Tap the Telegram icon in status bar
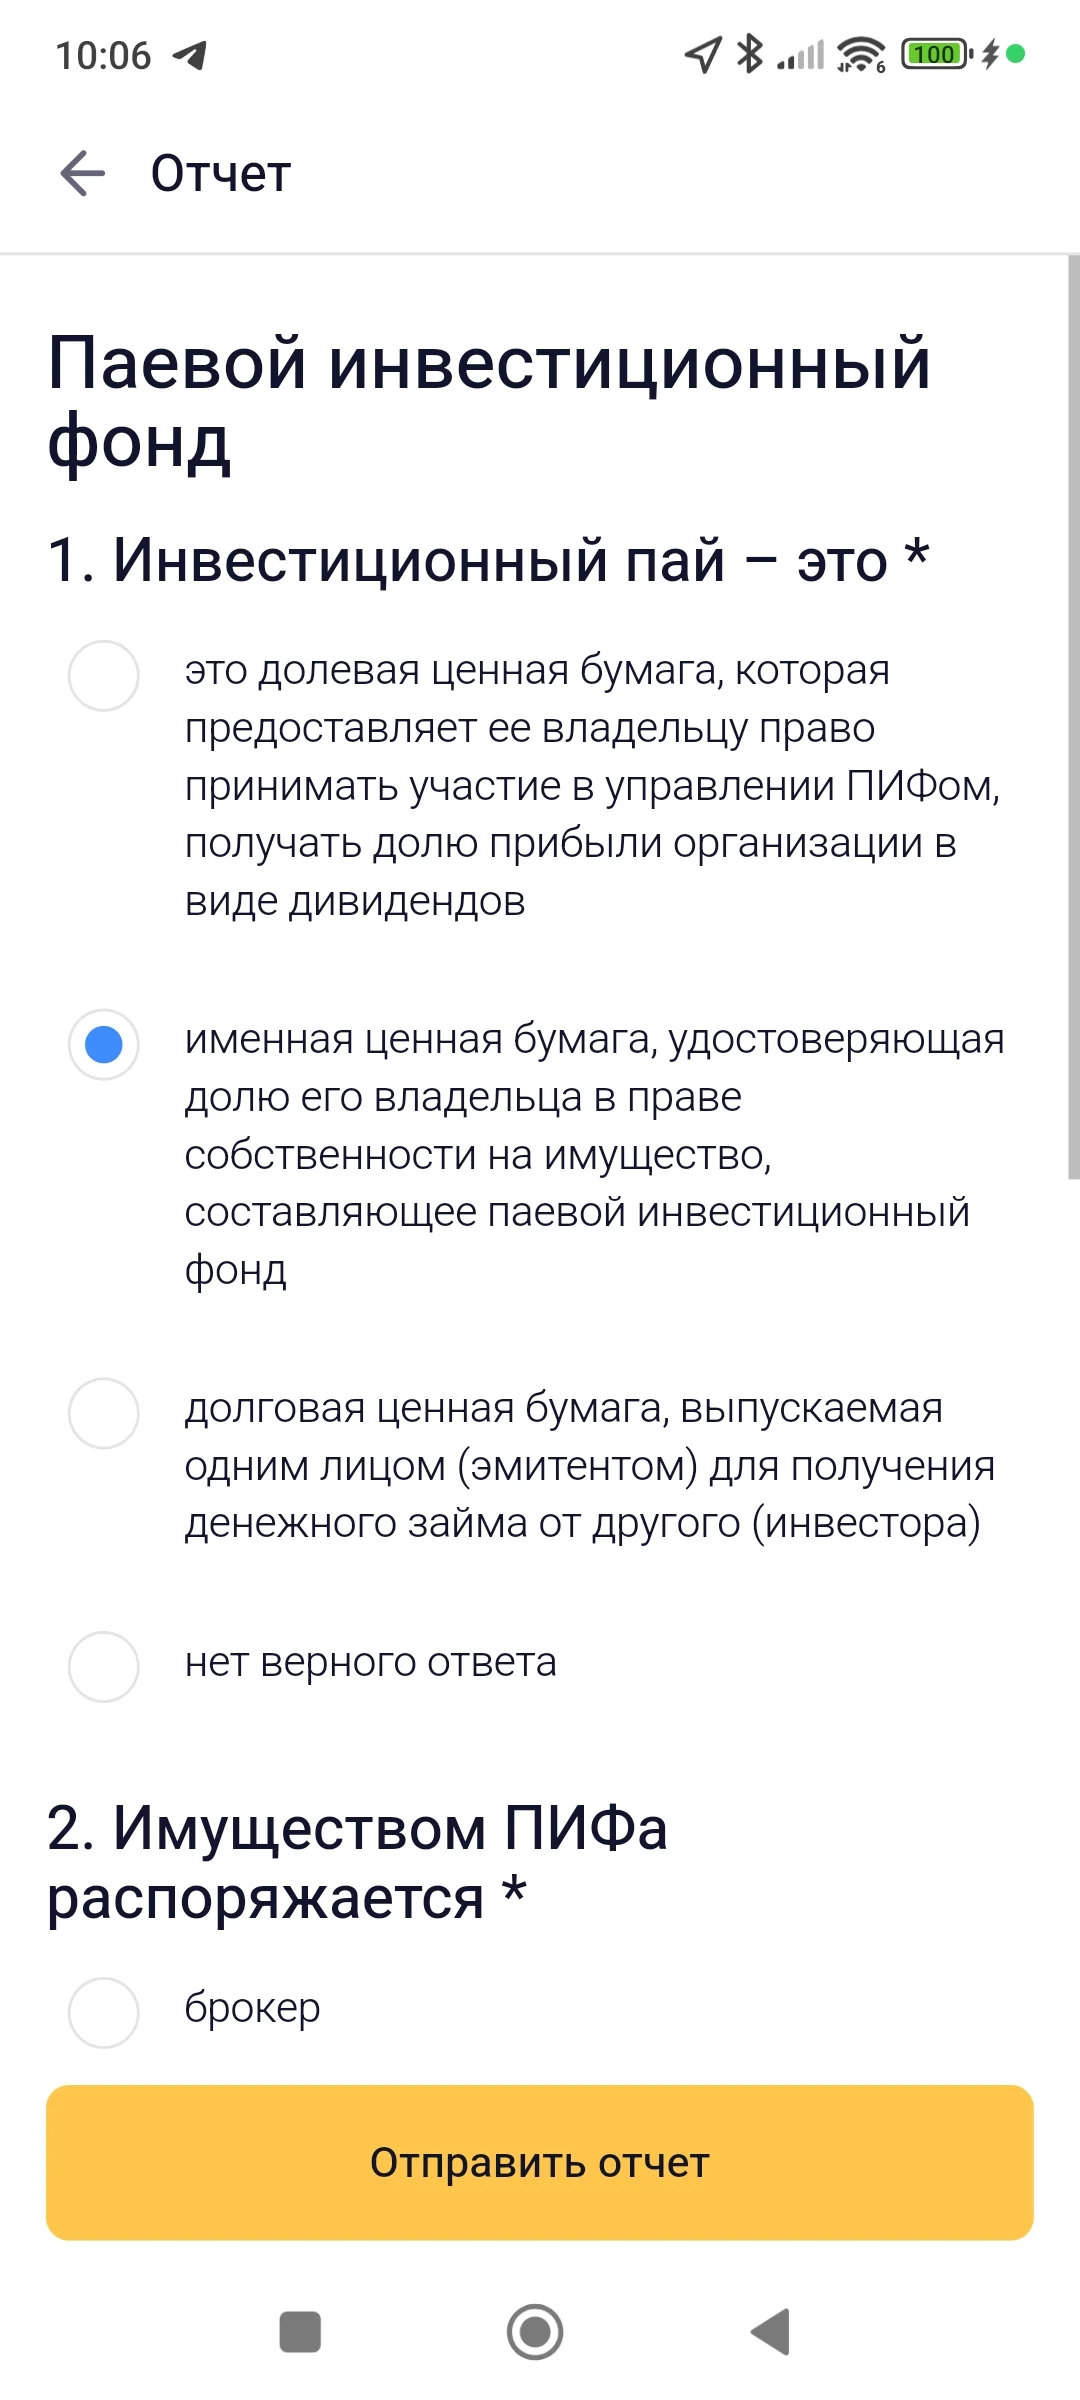 coord(190,55)
